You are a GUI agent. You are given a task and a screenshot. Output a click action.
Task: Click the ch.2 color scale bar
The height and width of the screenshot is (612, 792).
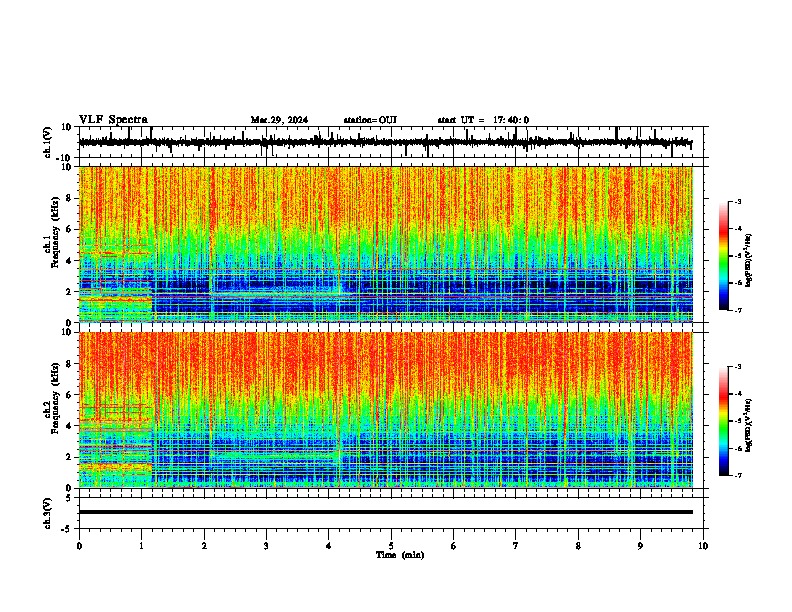724,421
